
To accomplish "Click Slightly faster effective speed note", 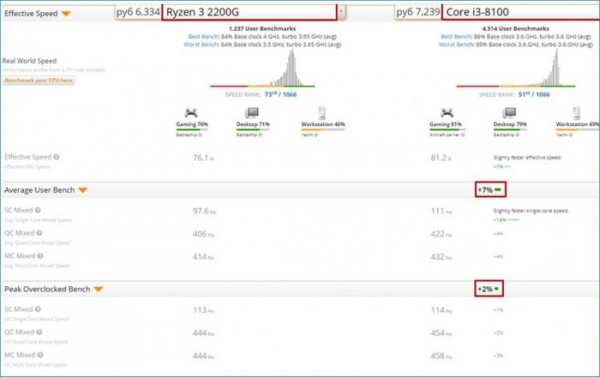I will click(527, 157).
